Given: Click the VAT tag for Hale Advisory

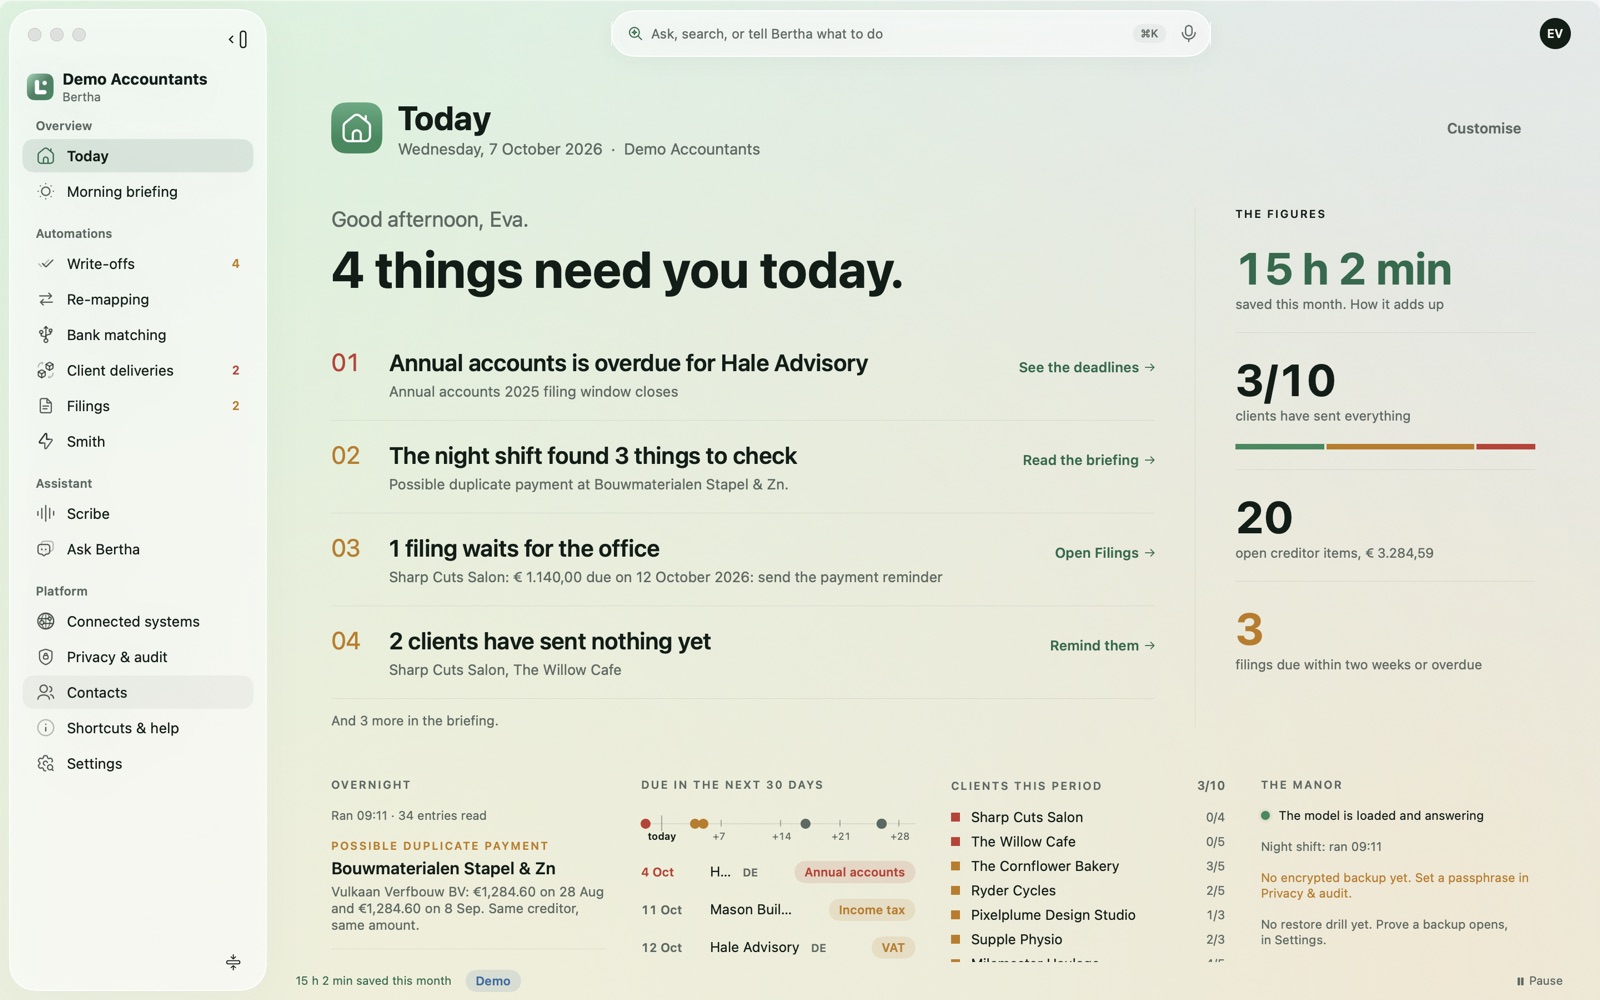Looking at the screenshot, I should (893, 948).
